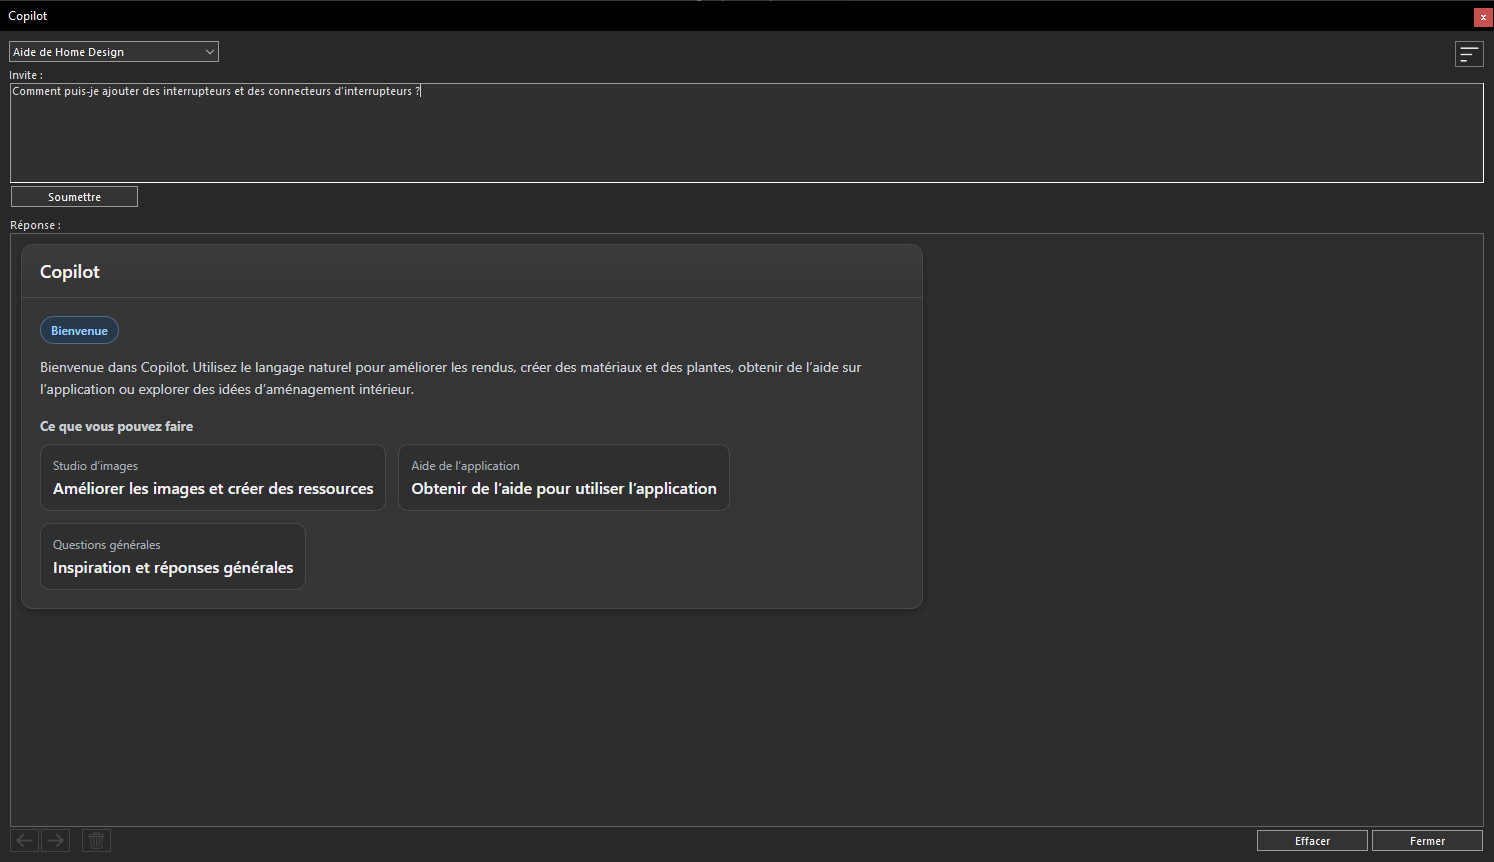Open the Copilot history menu icon
Viewport: 1494px width, 862px height.
[1469, 54]
